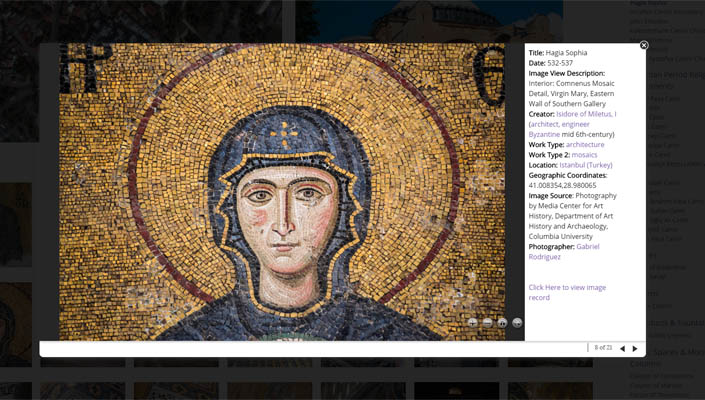The image size is (705, 400).
Task: Select the architecture work type link
Action: 585,144
